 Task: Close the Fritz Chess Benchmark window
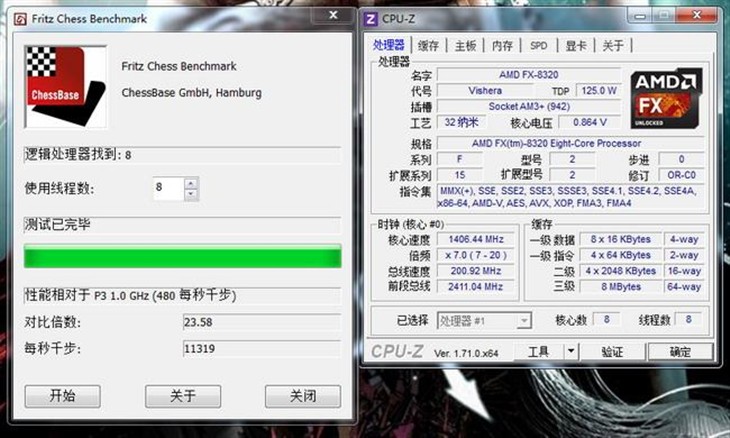coord(333,15)
